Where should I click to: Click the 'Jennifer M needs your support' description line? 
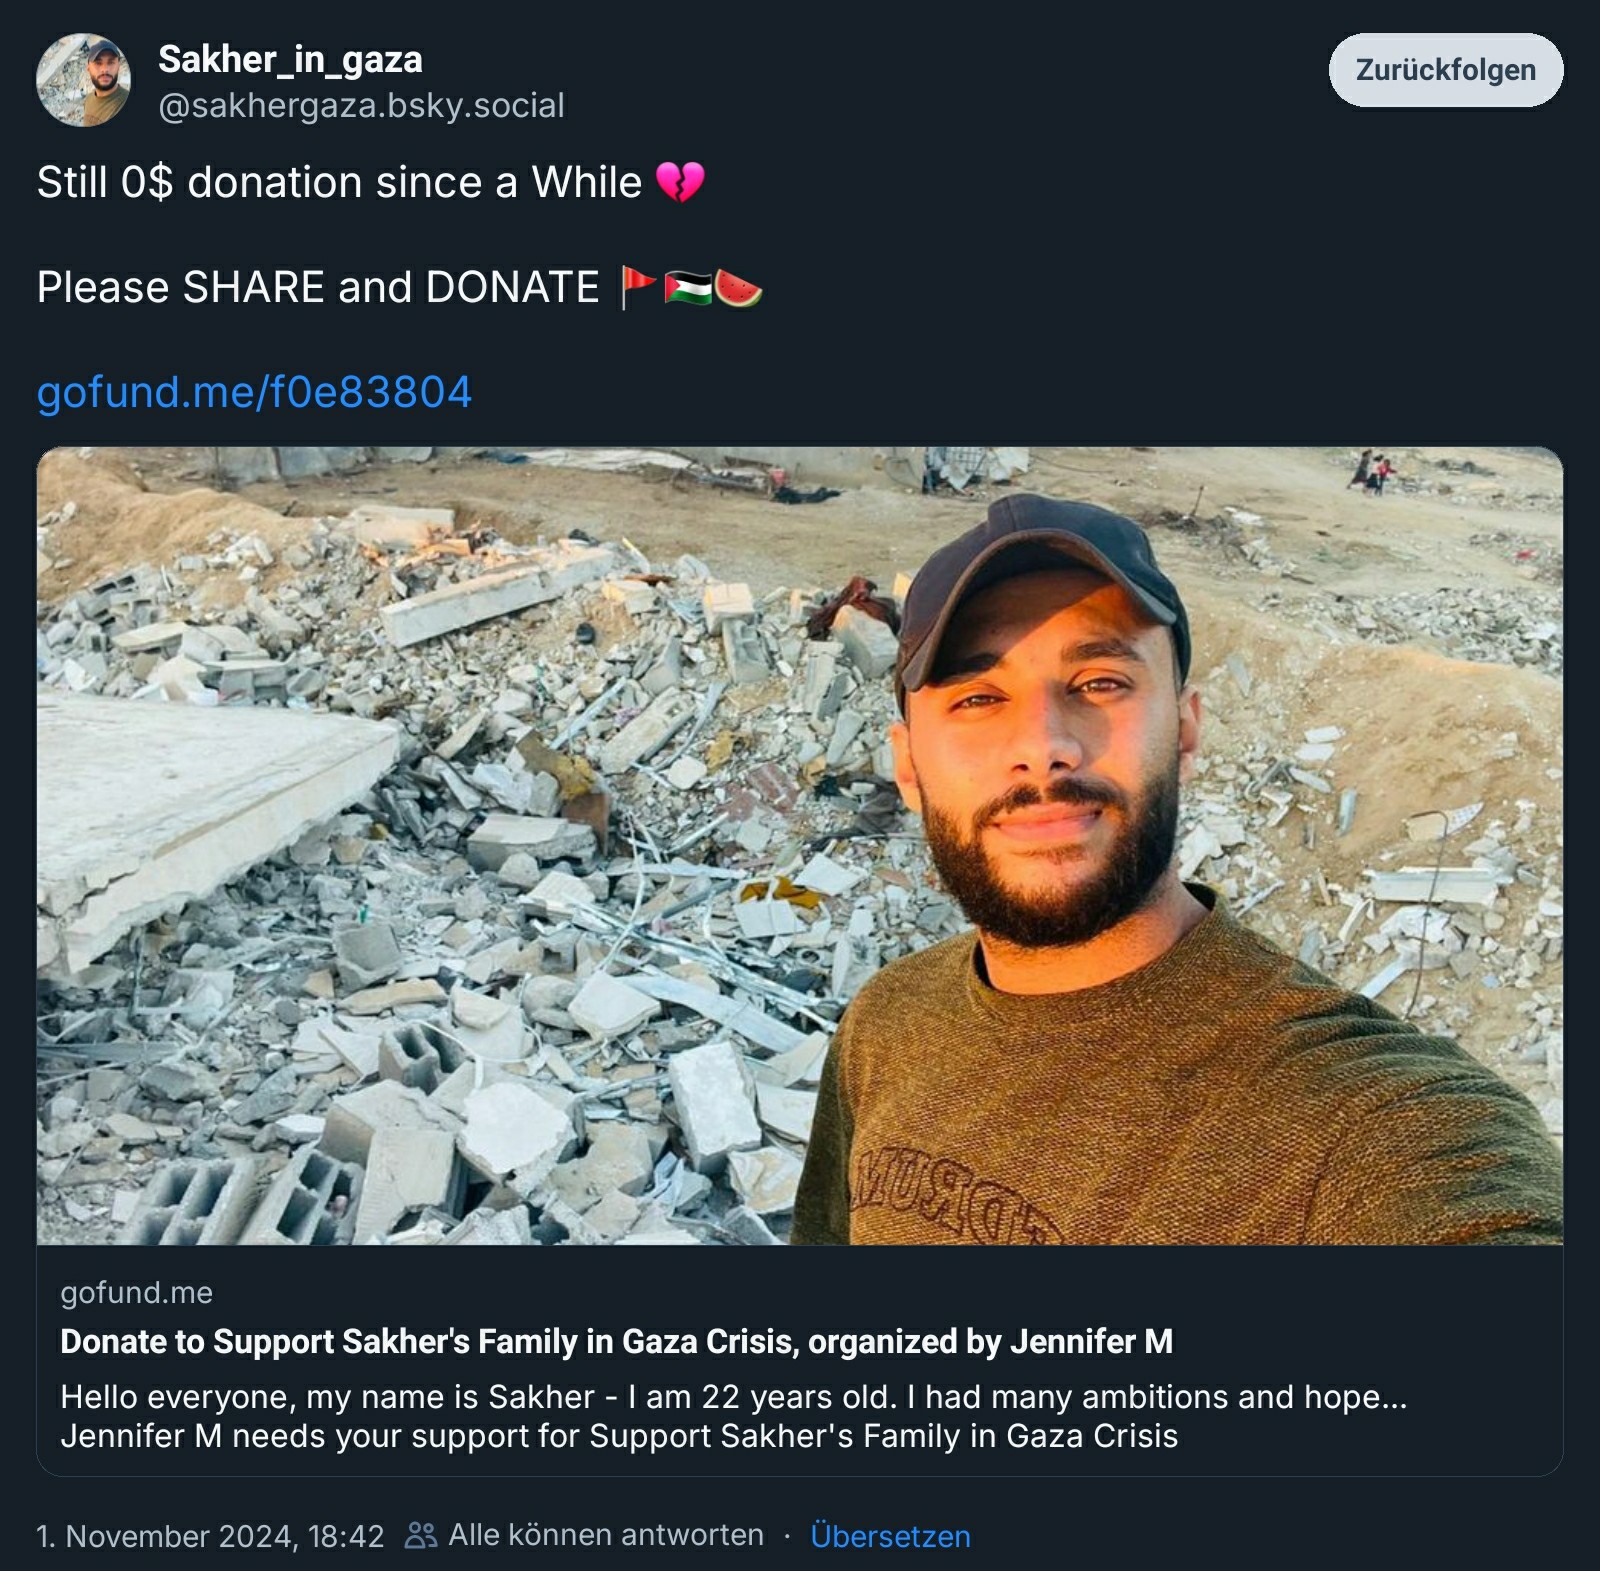pos(619,1436)
